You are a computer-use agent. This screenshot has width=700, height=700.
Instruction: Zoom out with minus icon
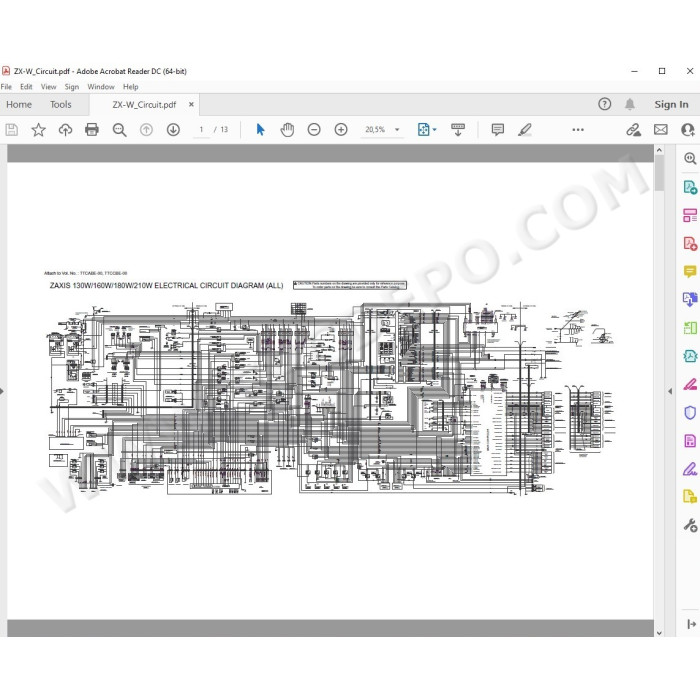click(314, 130)
